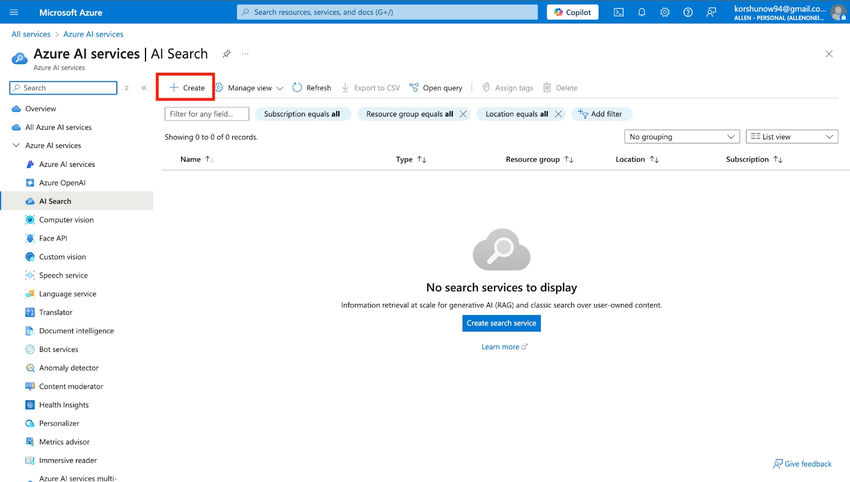The width and height of the screenshot is (850, 482).
Task: Pin the AI Search page
Action: coord(227,54)
